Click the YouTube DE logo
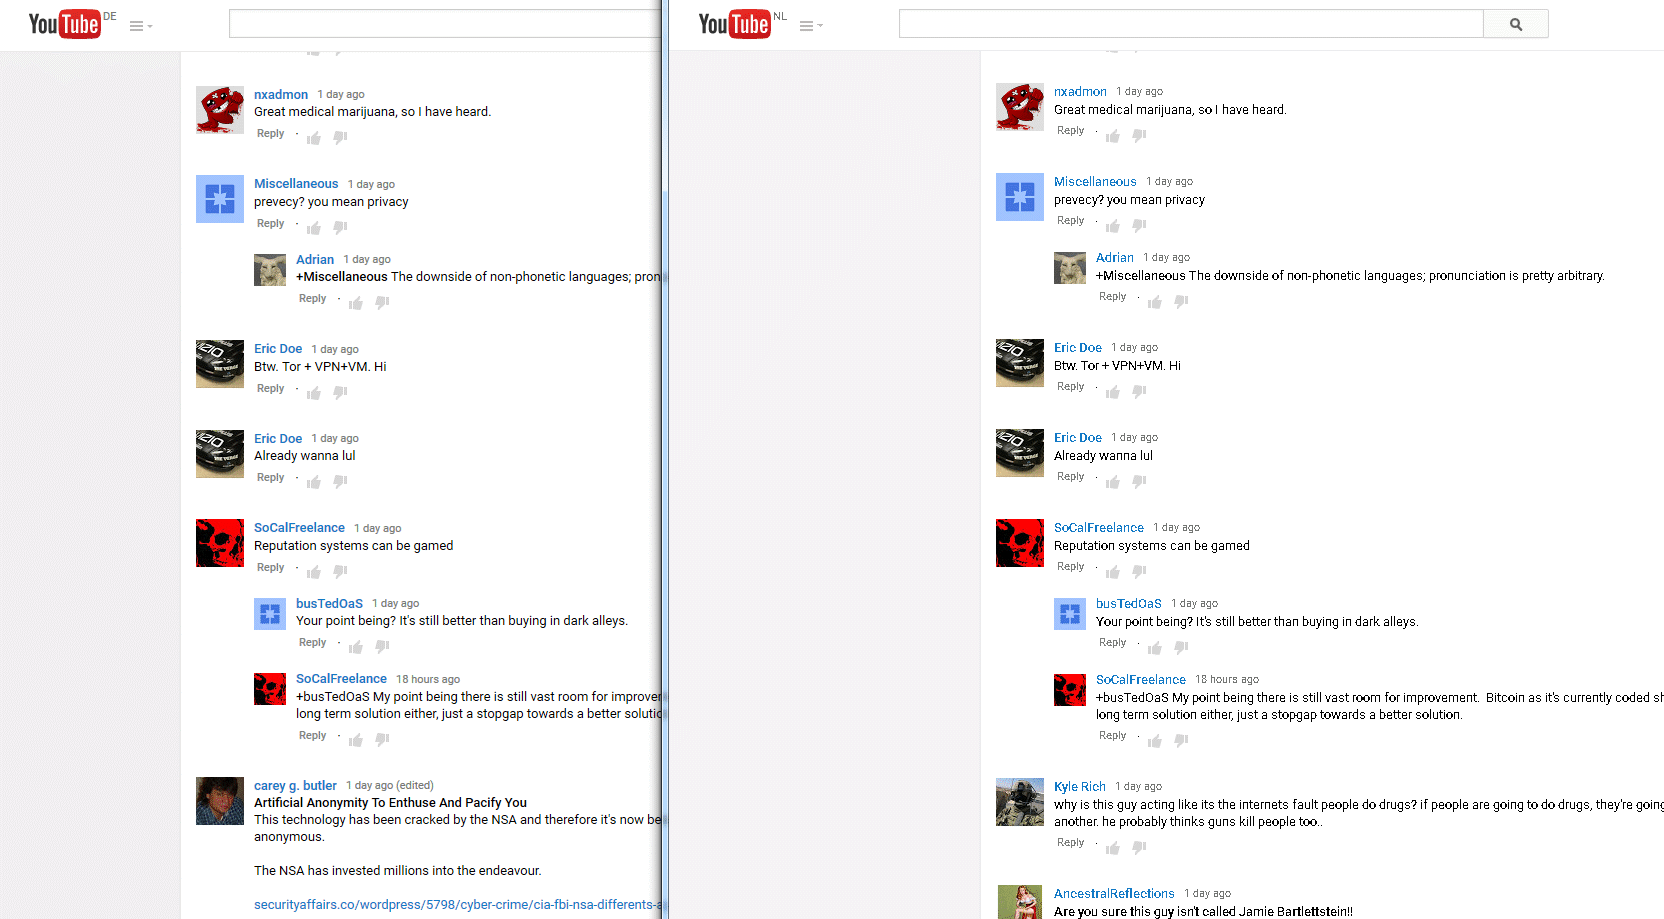 point(65,24)
